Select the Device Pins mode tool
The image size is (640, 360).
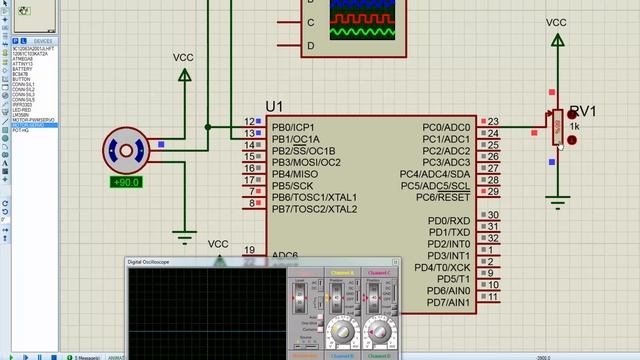click(x=5, y=70)
